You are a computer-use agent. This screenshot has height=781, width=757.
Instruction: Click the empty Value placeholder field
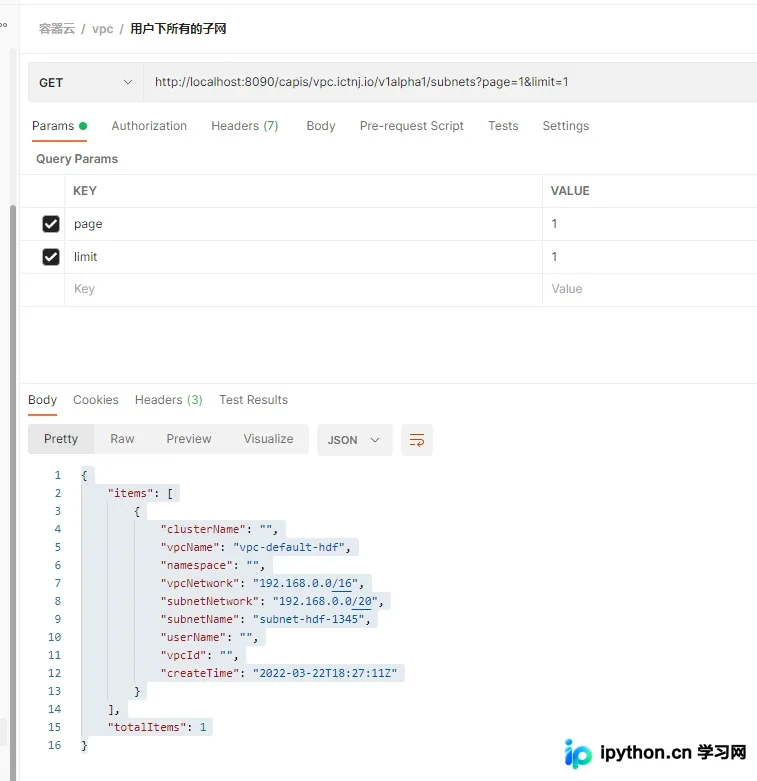[x=649, y=289]
